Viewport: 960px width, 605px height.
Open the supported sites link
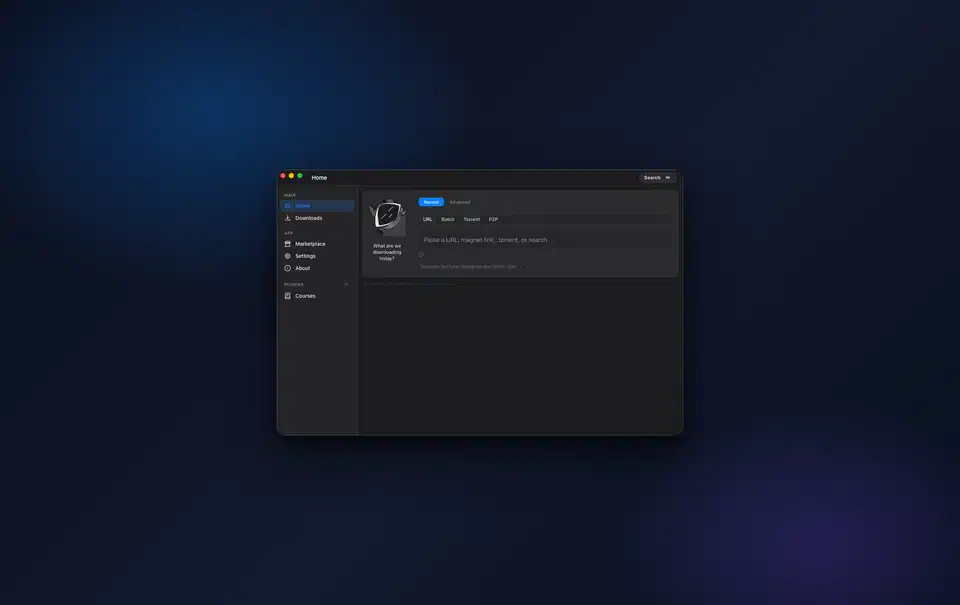pyautogui.click(x=471, y=266)
